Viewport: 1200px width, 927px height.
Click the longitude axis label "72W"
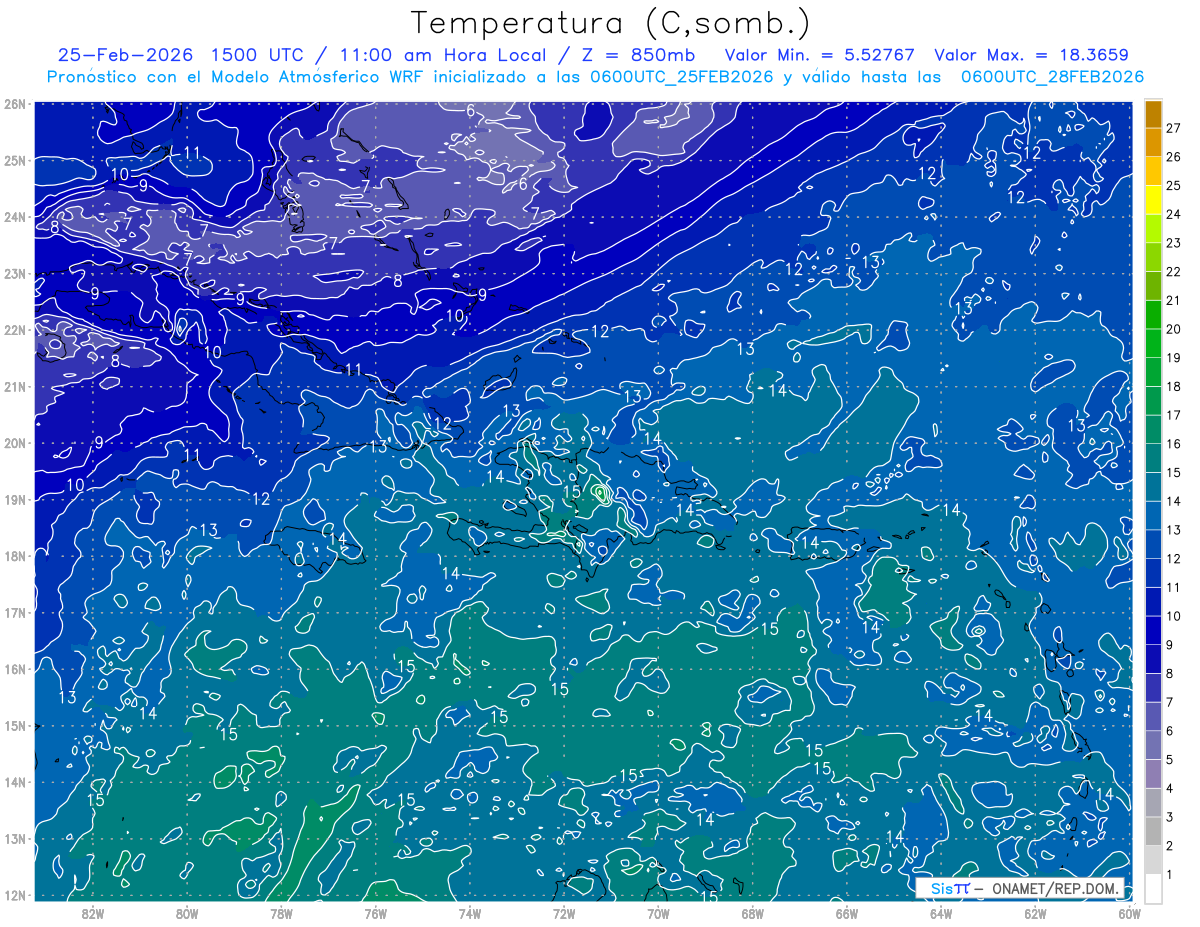tap(564, 912)
